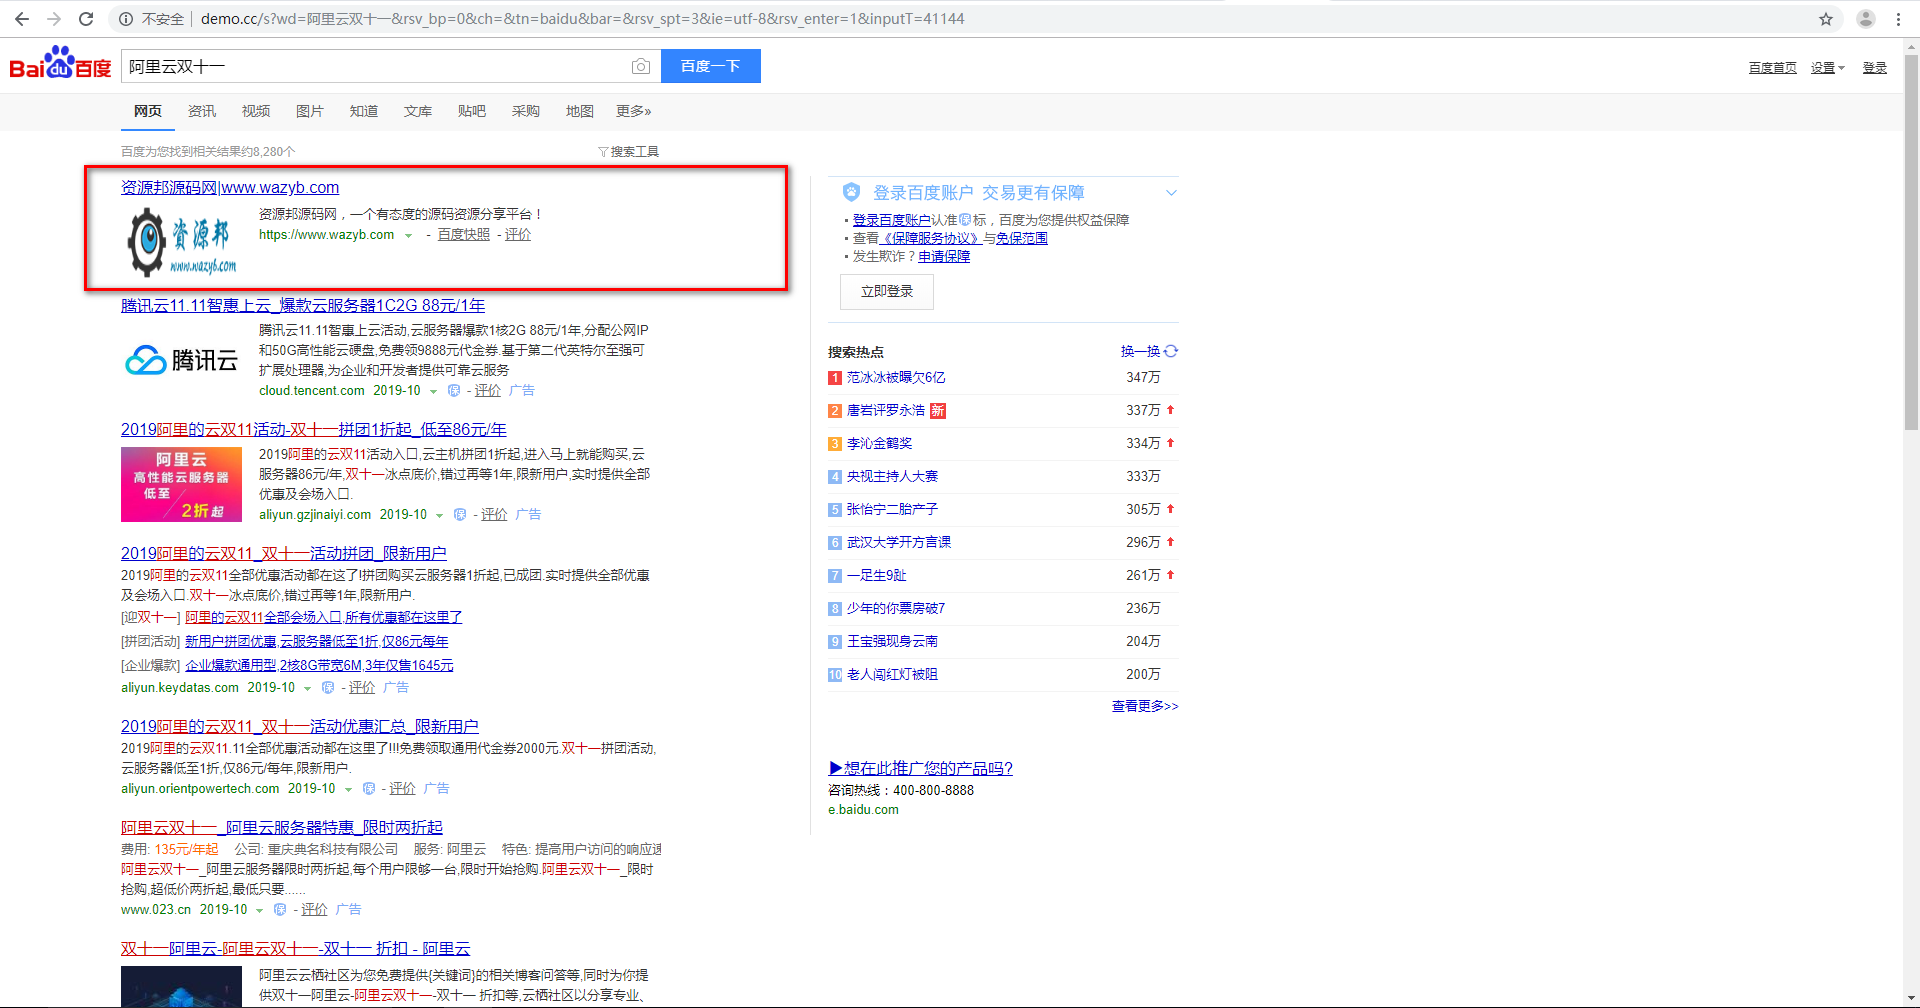This screenshot has height=1008, width=1920.
Task: Click the browser address bar URL
Action: tap(583, 19)
